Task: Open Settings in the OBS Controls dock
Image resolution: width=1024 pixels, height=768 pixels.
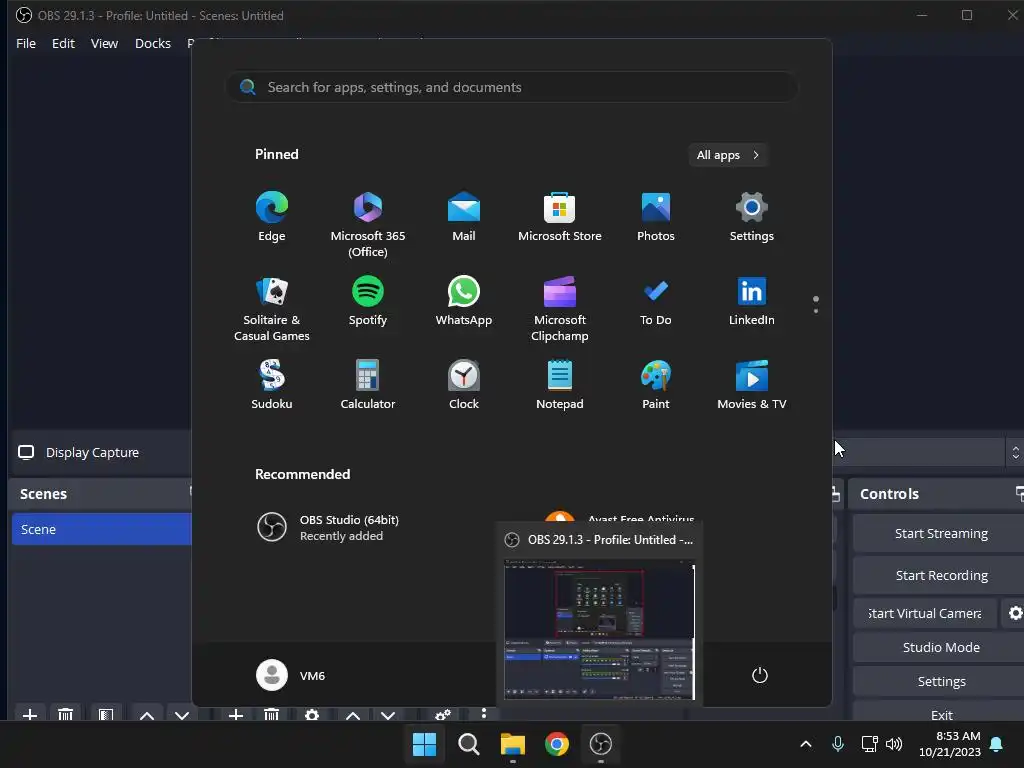Action: tap(940, 681)
